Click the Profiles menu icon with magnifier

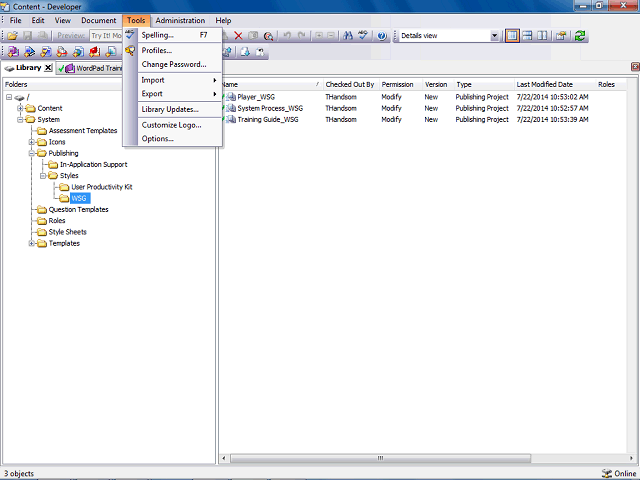pos(130,51)
